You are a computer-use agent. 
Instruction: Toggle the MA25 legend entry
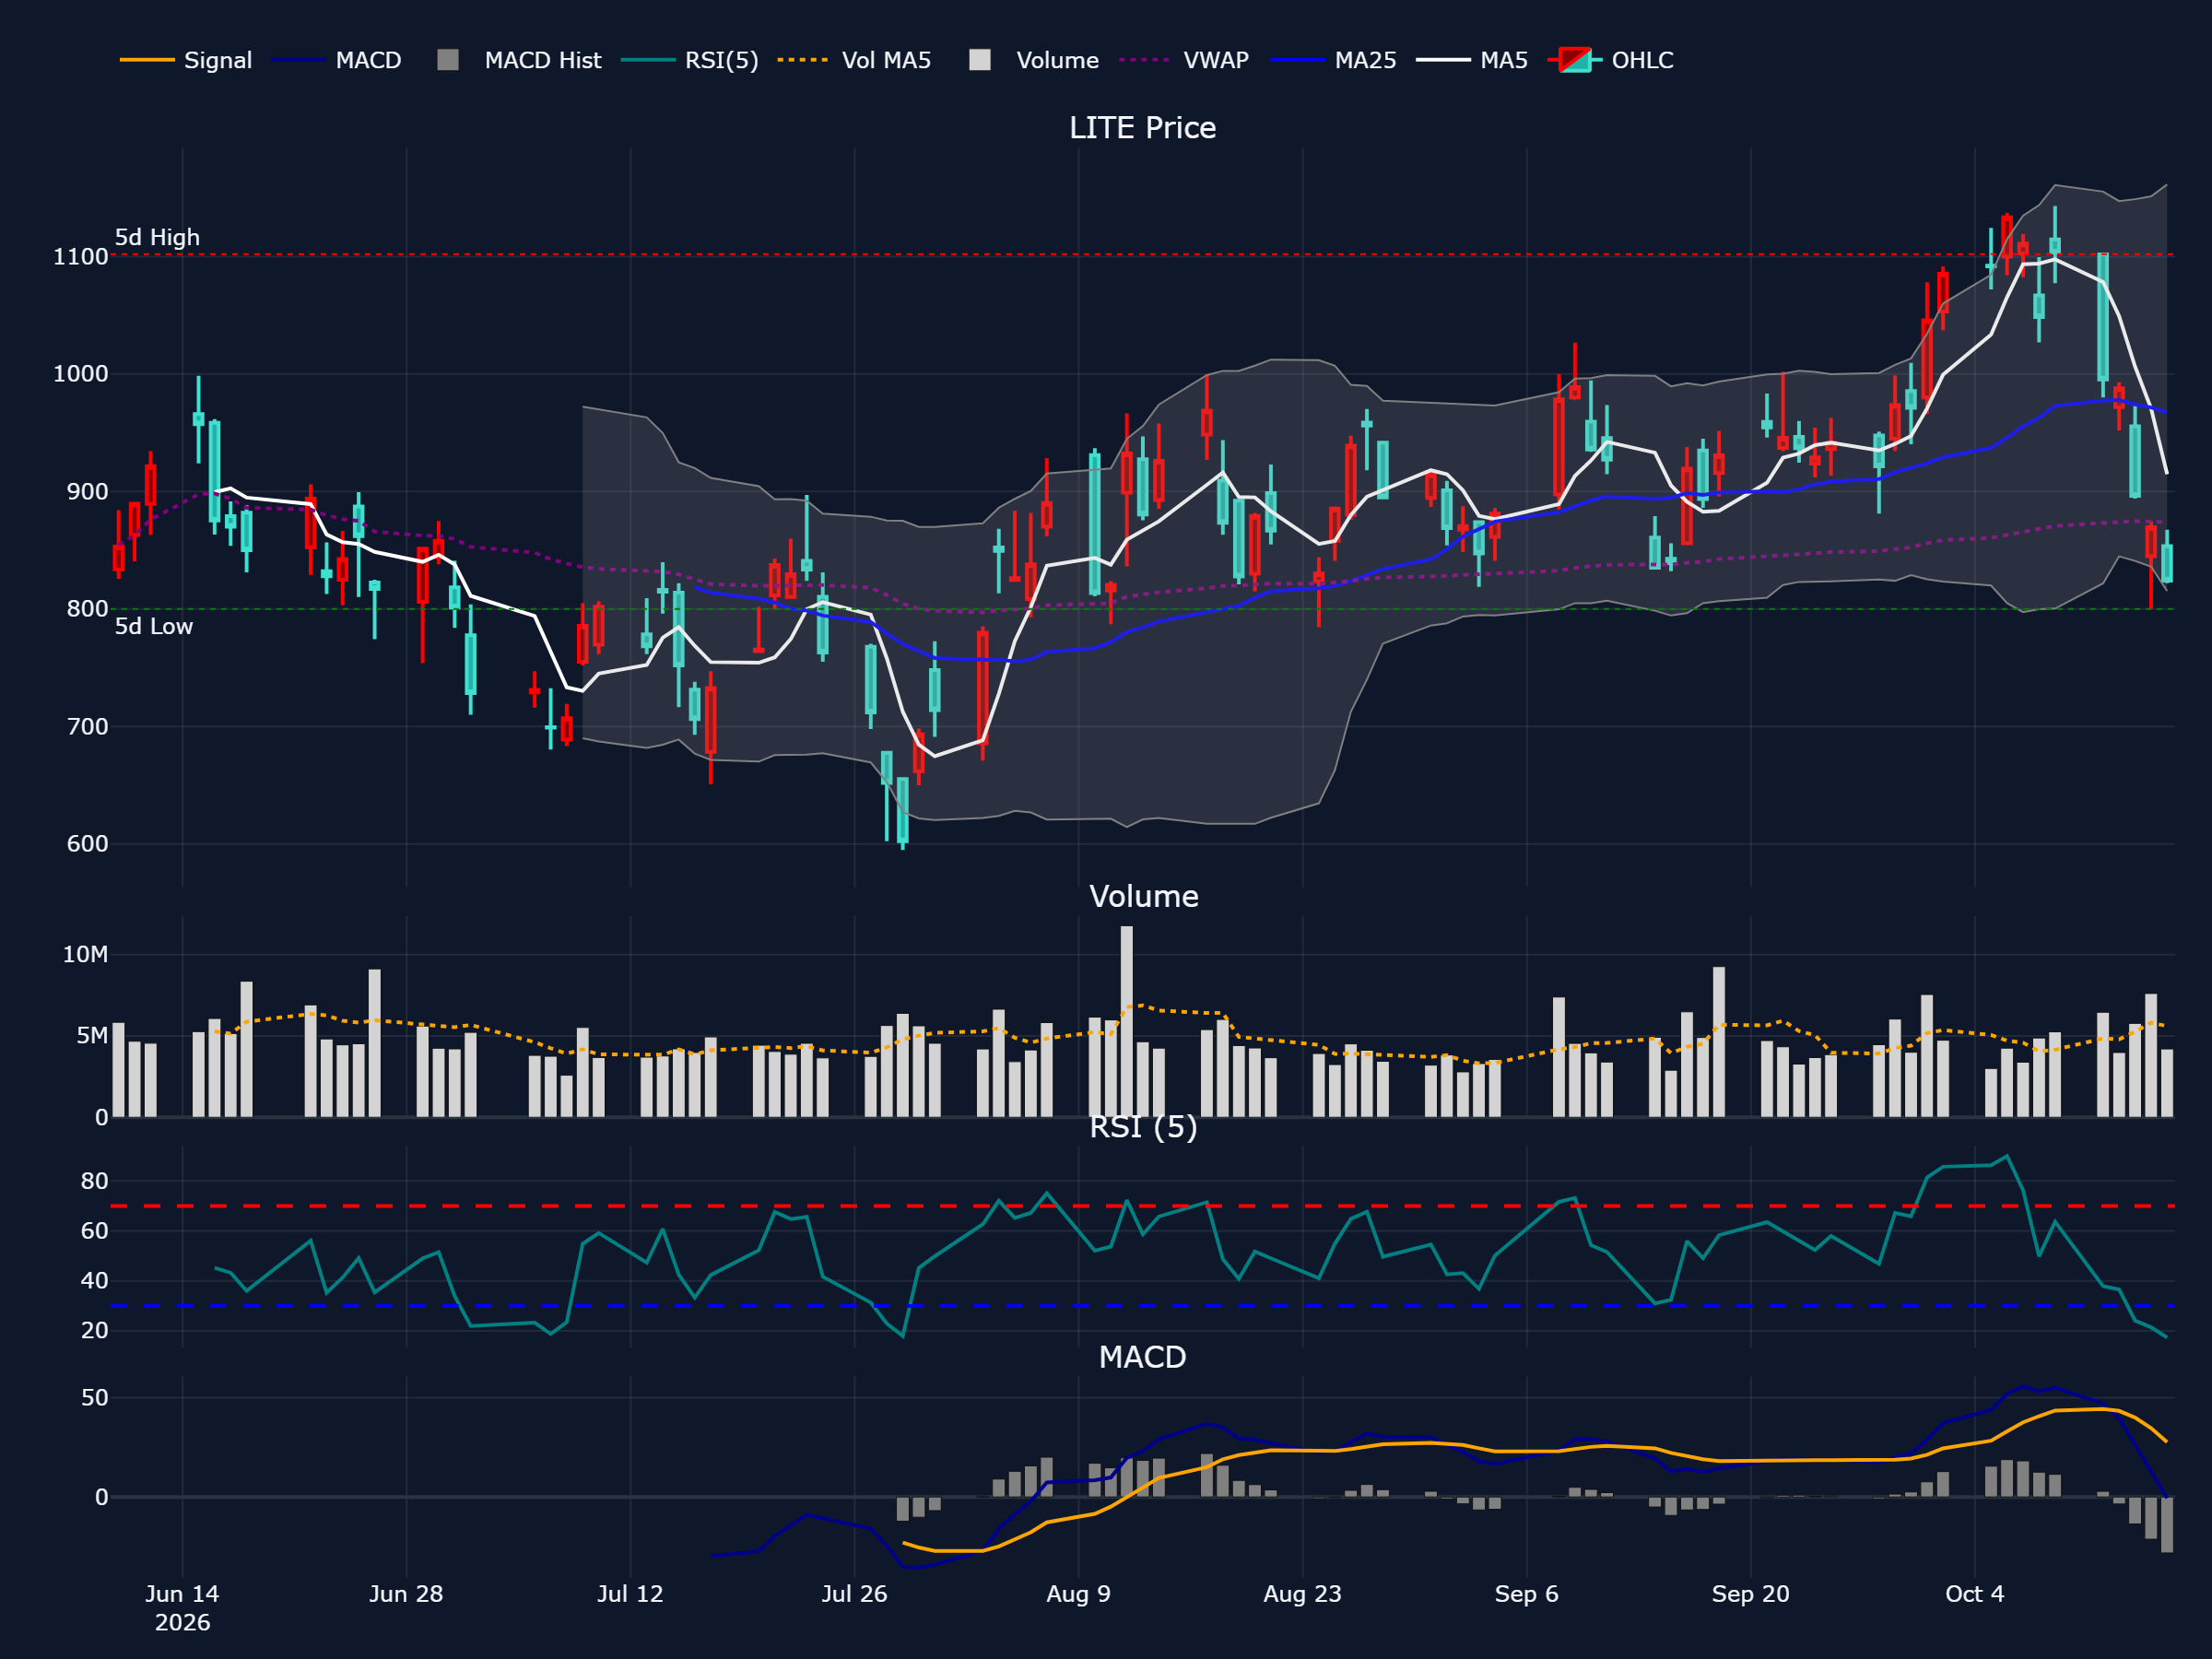pos(1334,60)
